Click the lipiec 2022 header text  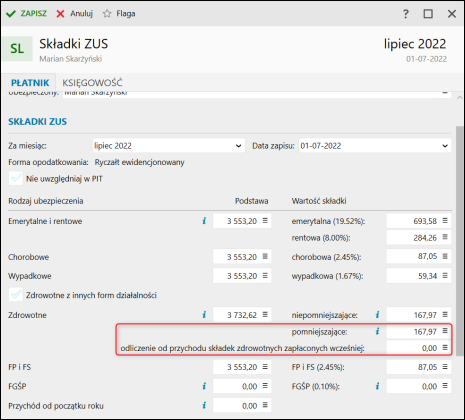click(415, 44)
